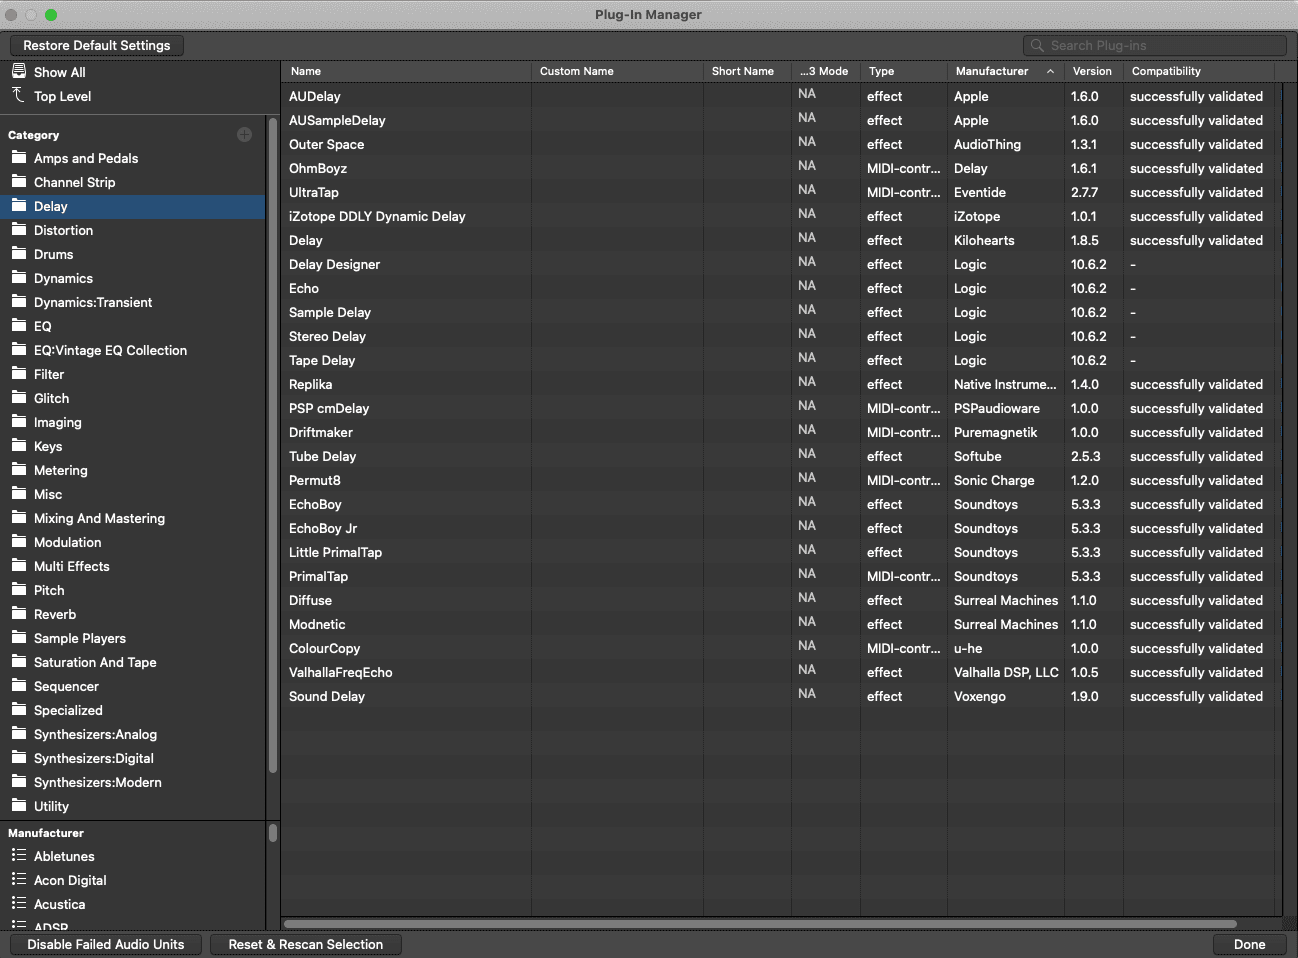Click the Compatibility column header
This screenshot has width=1298, height=958.
1199,71
